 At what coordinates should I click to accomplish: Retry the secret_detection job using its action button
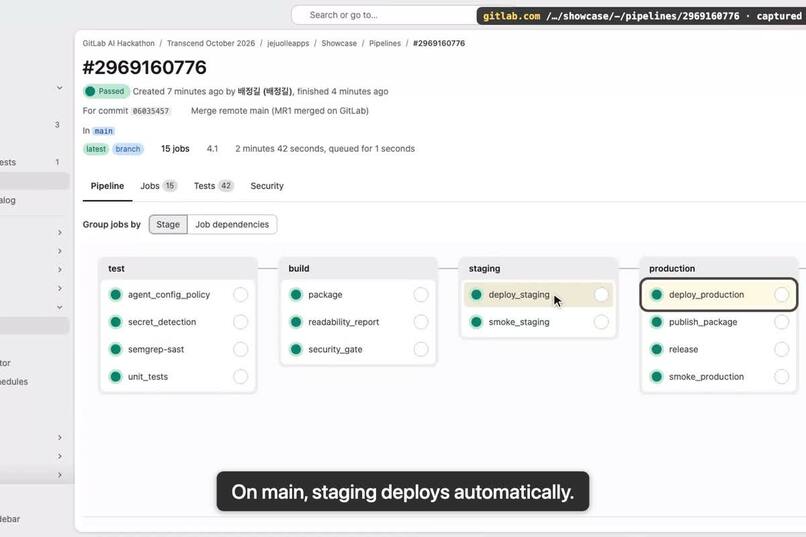click(240, 322)
